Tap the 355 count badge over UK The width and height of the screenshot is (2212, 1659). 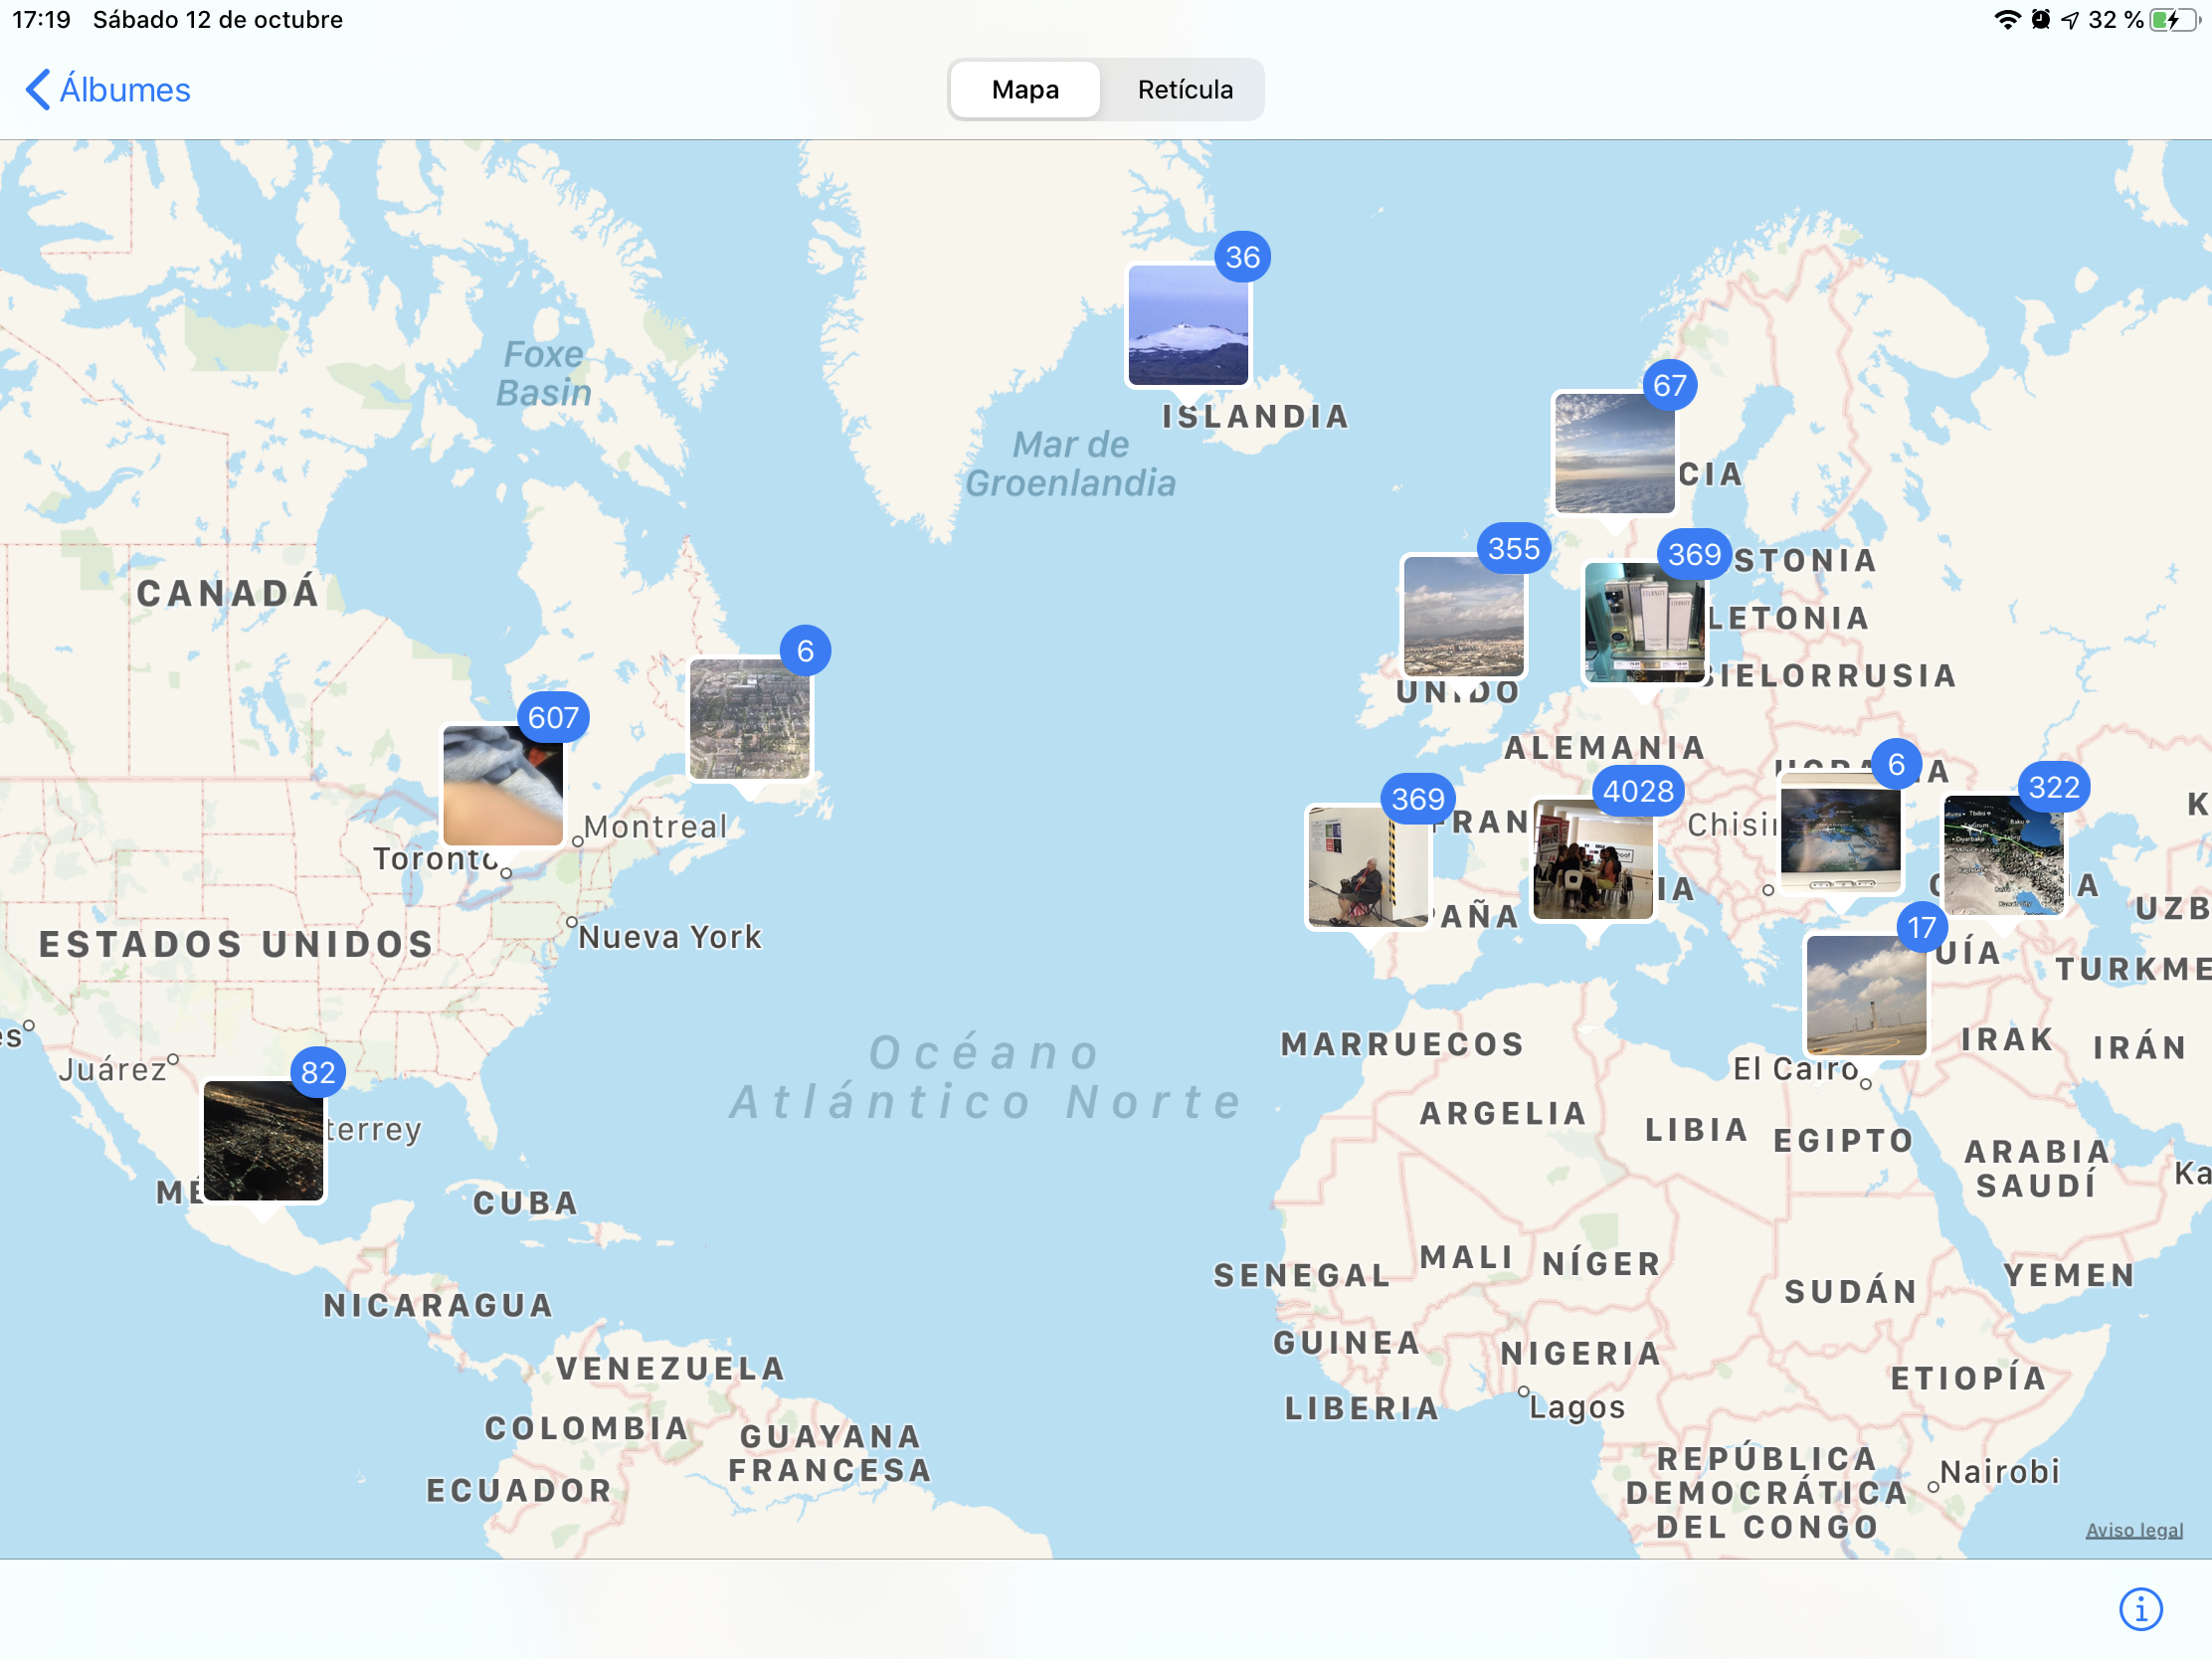click(x=1513, y=548)
